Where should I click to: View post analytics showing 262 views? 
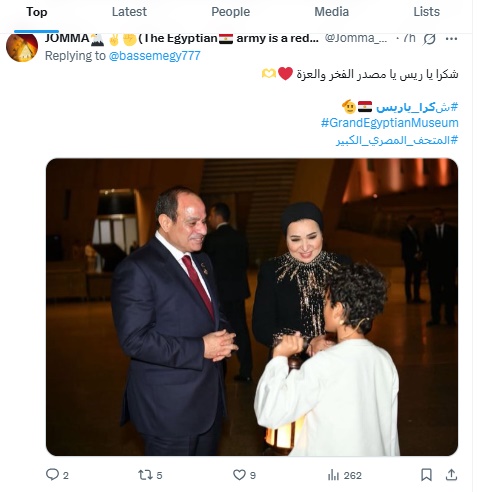click(333, 475)
